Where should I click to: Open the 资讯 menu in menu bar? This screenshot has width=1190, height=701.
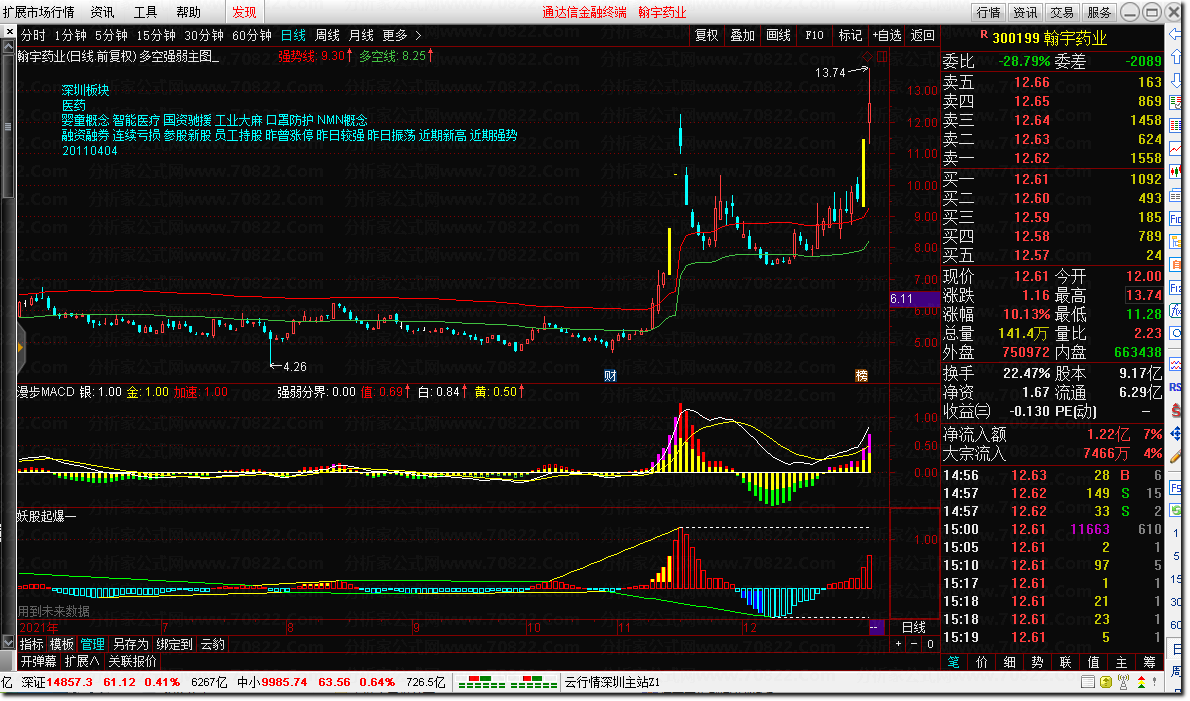pos(102,12)
